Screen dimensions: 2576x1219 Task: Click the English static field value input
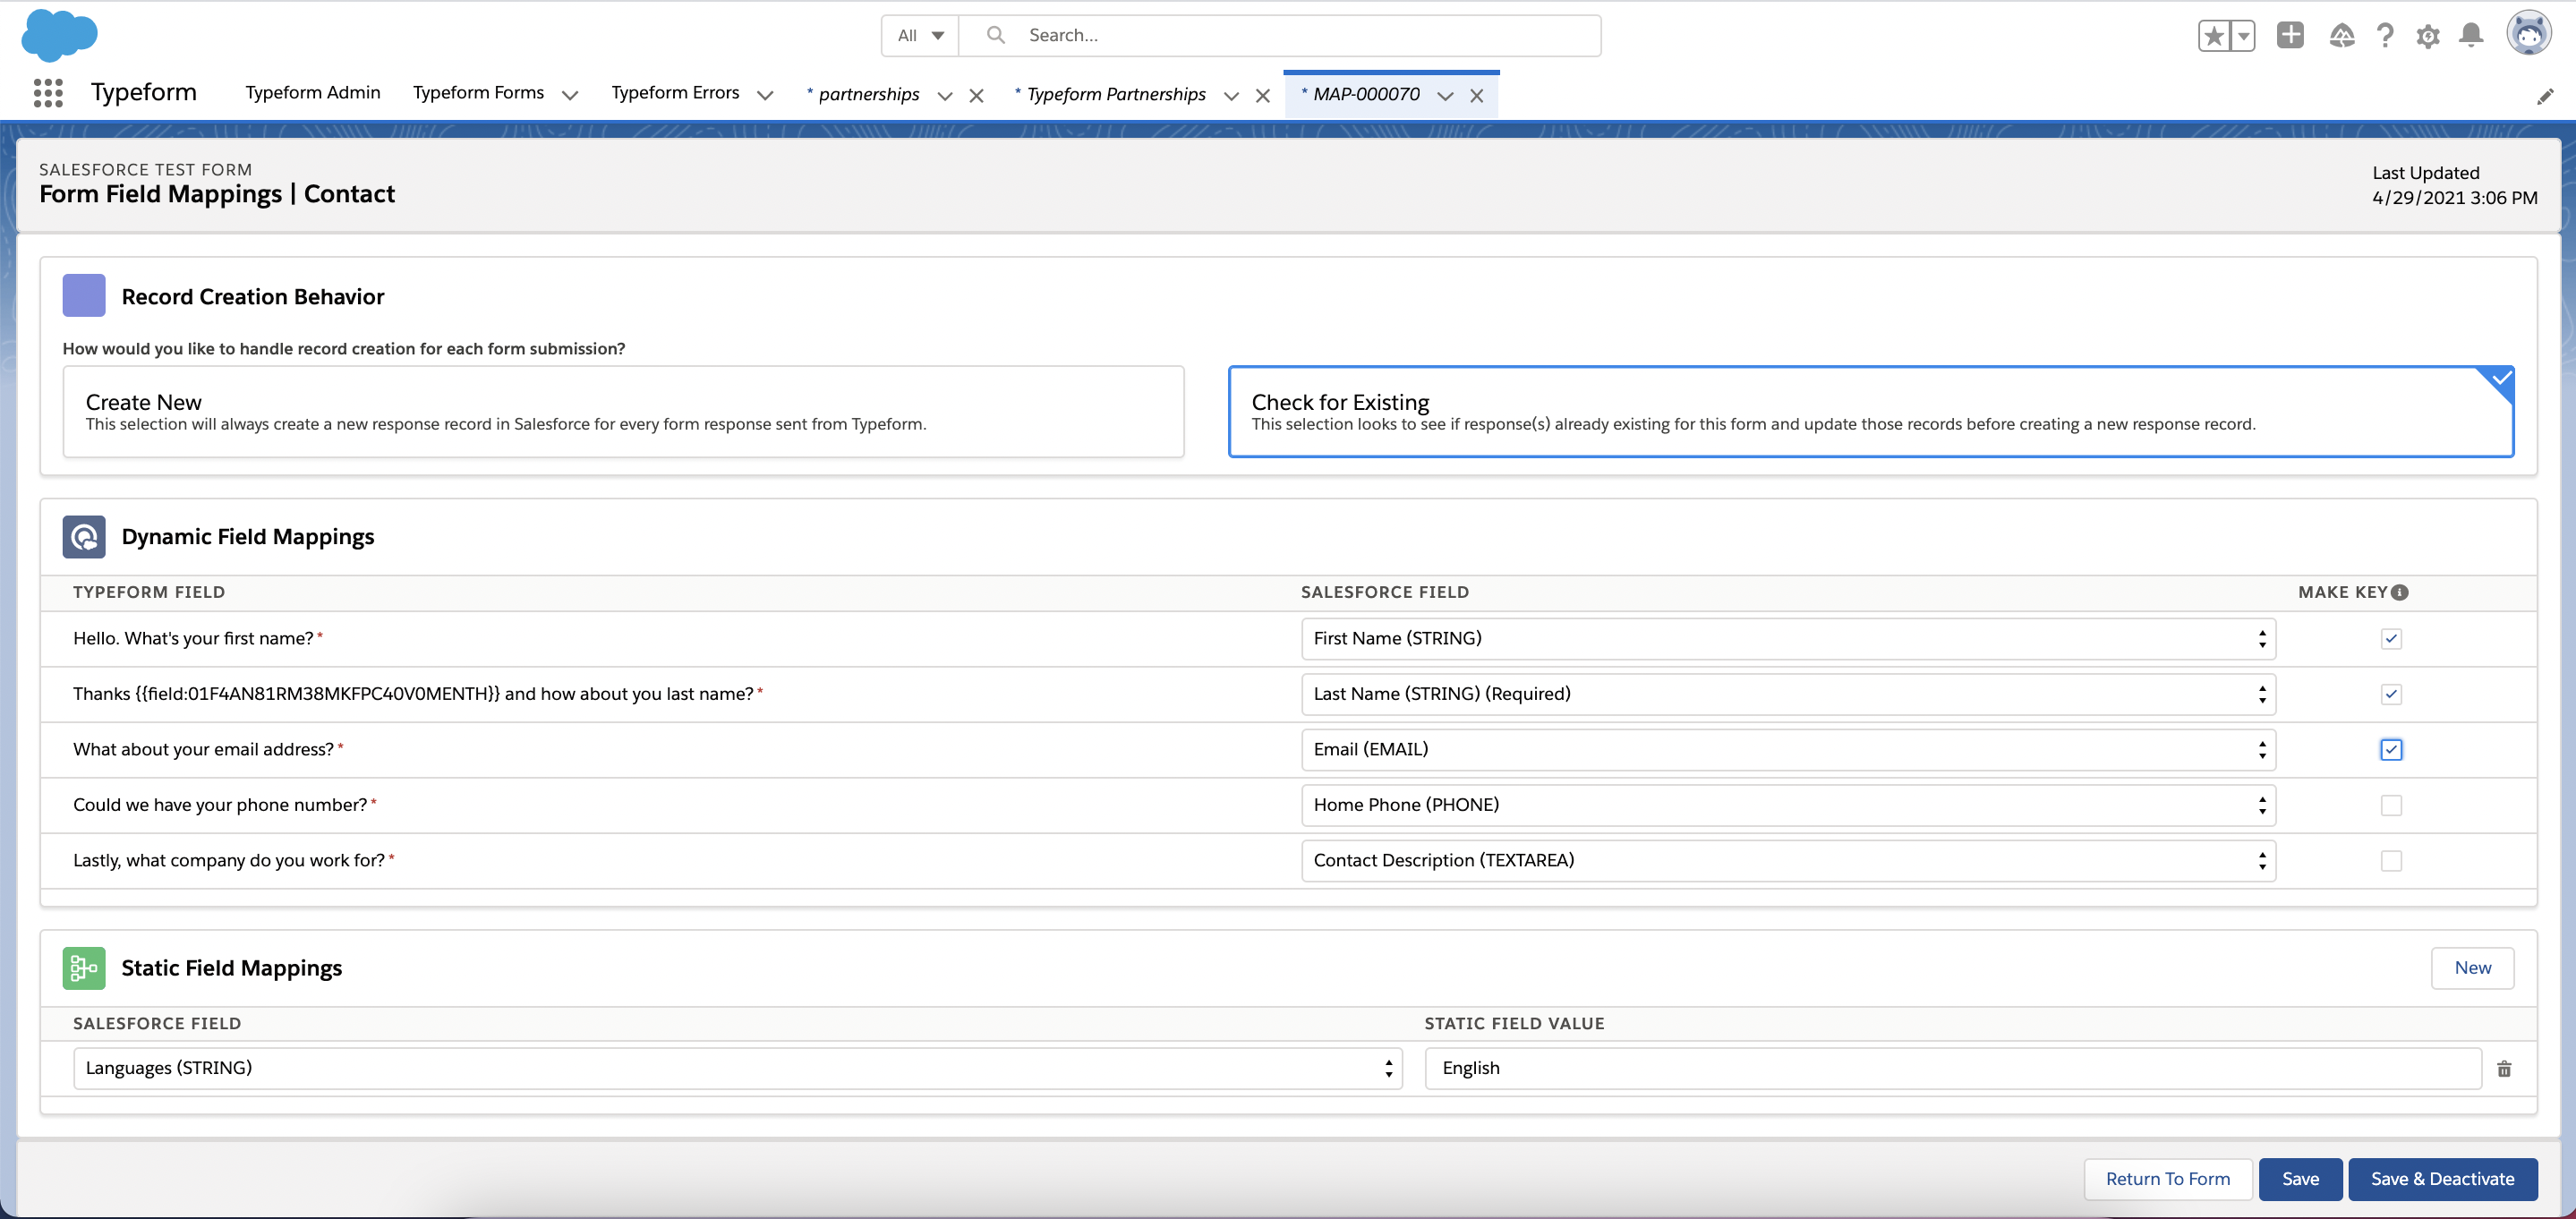click(x=1953, y=1068)
